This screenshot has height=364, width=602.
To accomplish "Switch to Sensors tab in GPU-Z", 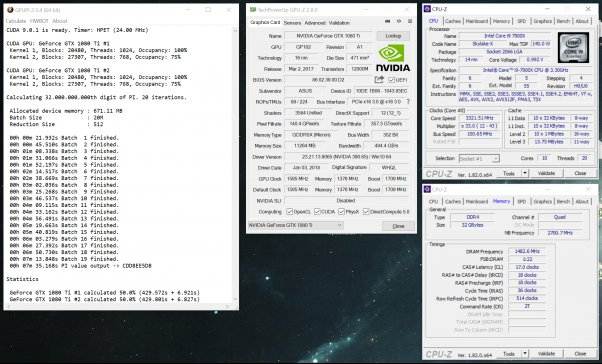I will pyautogui.click(x=292, y=23).
